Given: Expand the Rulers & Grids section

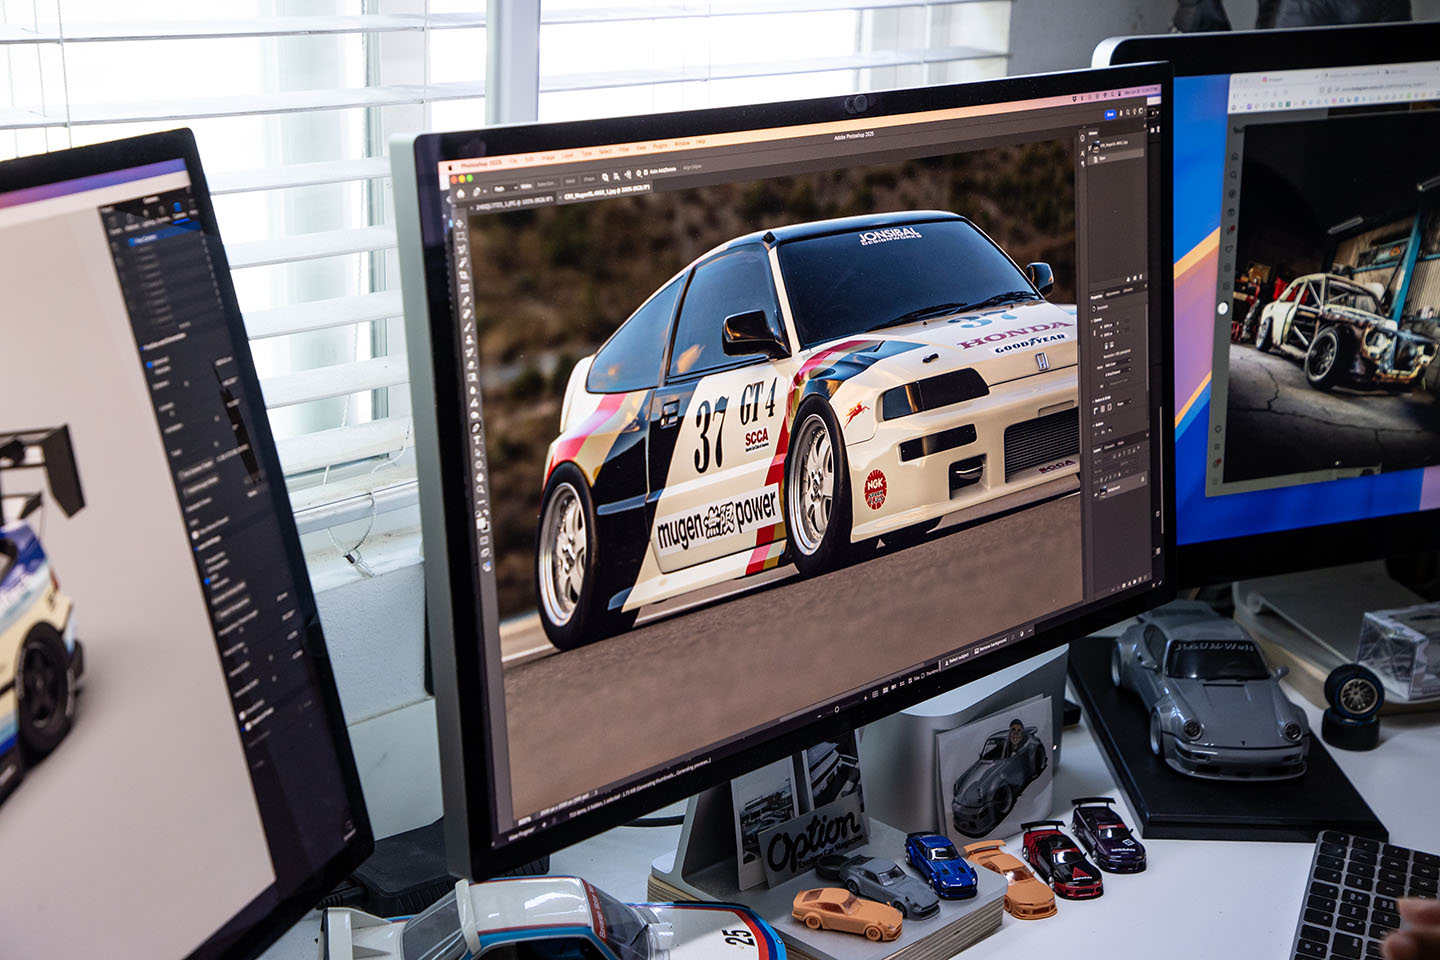Looking at the screenshot, I should click(1097, 400).
